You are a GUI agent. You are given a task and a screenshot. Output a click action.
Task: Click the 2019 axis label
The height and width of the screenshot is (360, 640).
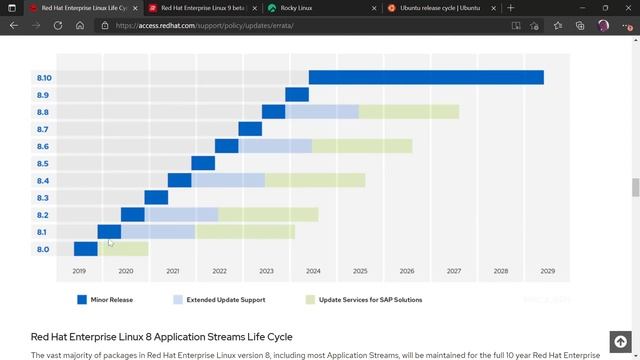(x=79, y=271)
